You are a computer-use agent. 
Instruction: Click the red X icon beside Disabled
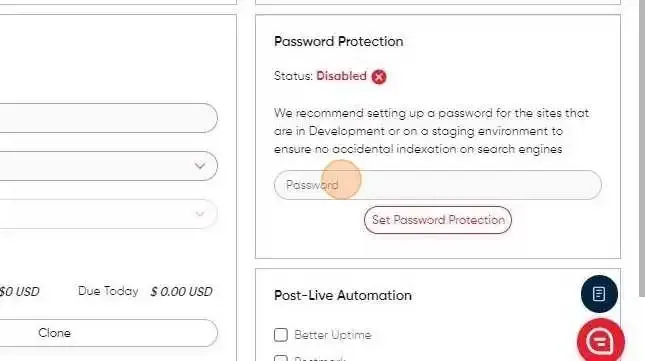pos(379,77)
